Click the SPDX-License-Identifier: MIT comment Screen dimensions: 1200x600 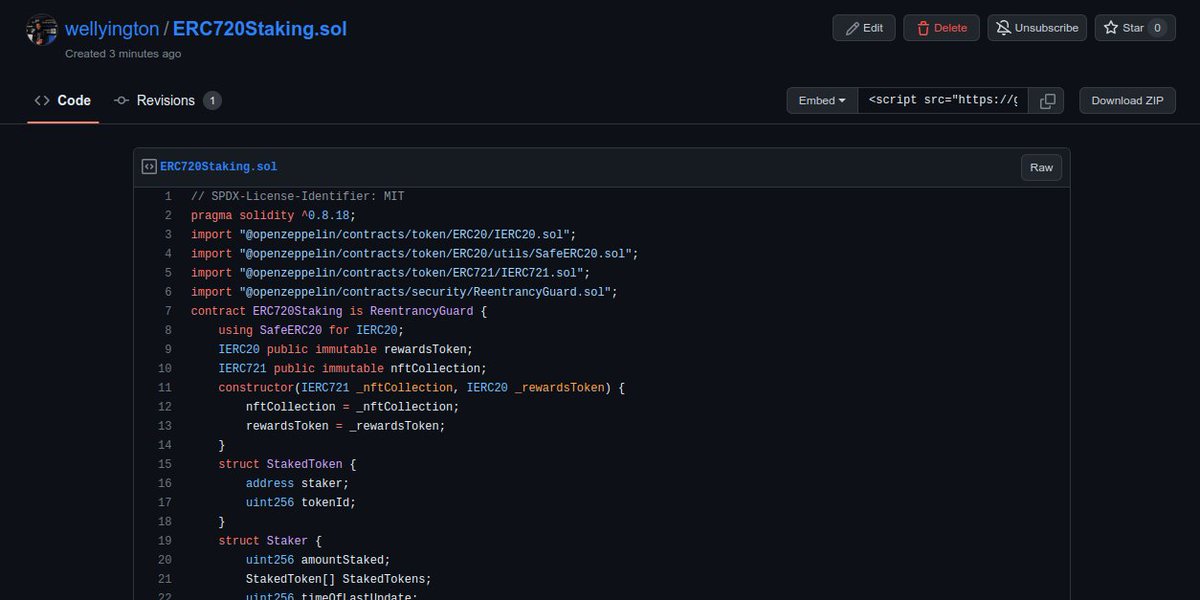pos(297,197)
